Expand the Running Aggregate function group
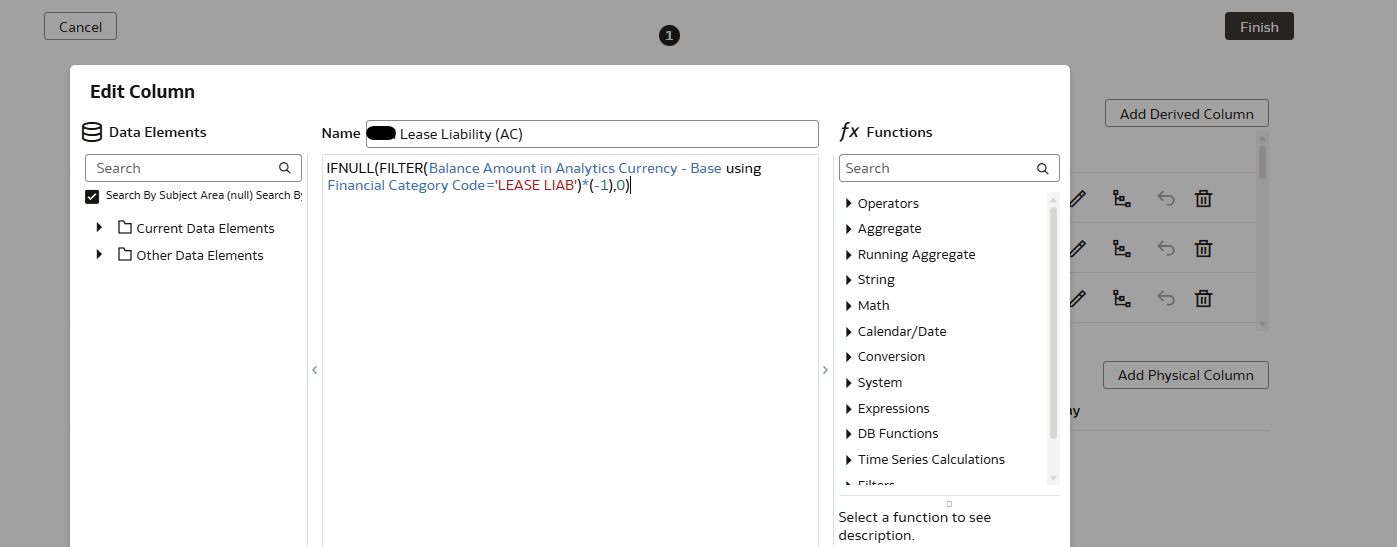 tap(849, 255)
